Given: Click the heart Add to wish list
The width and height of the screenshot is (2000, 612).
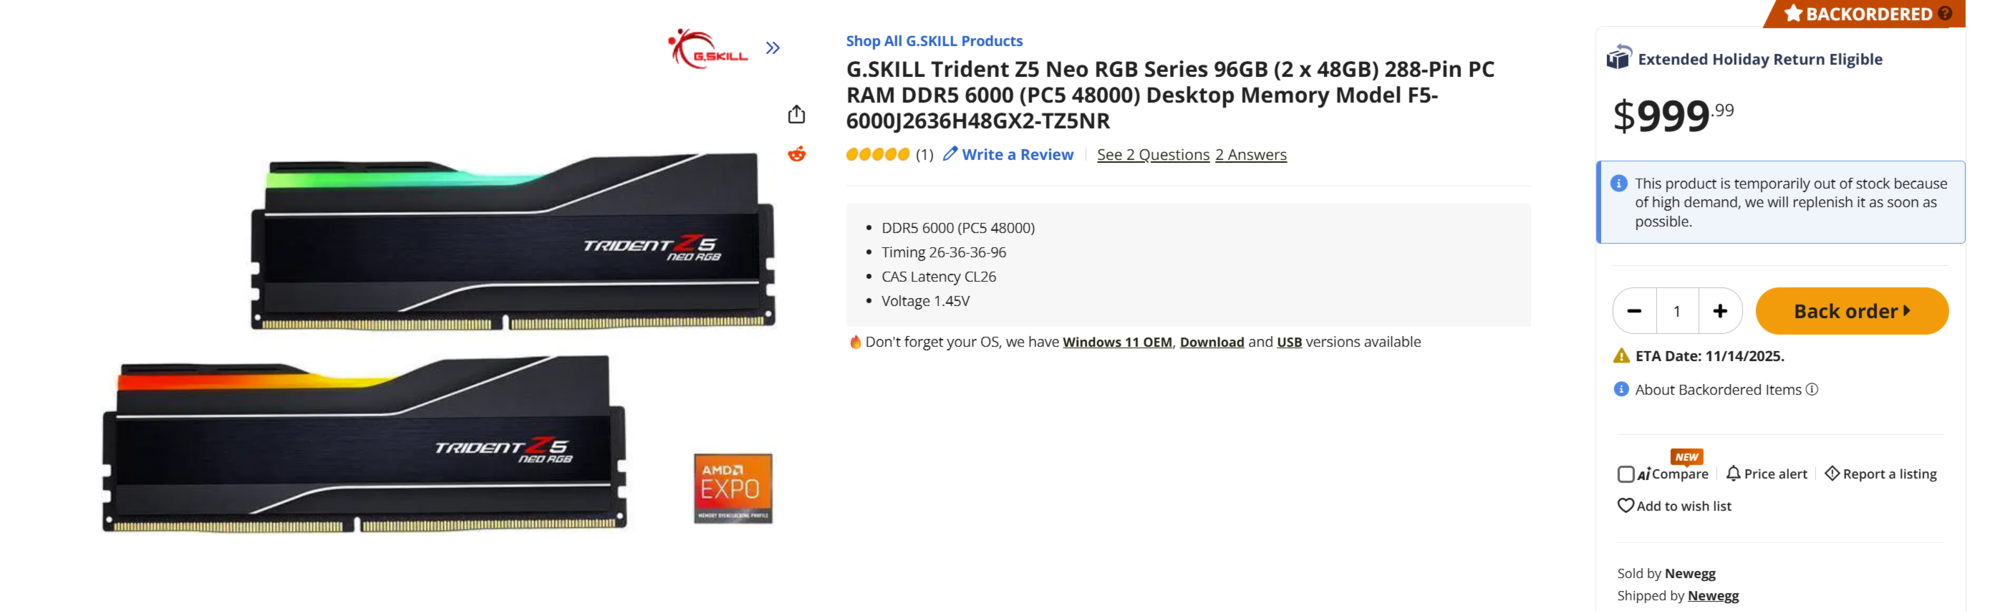Looking at the screenshot, I should click(1626, 506).
